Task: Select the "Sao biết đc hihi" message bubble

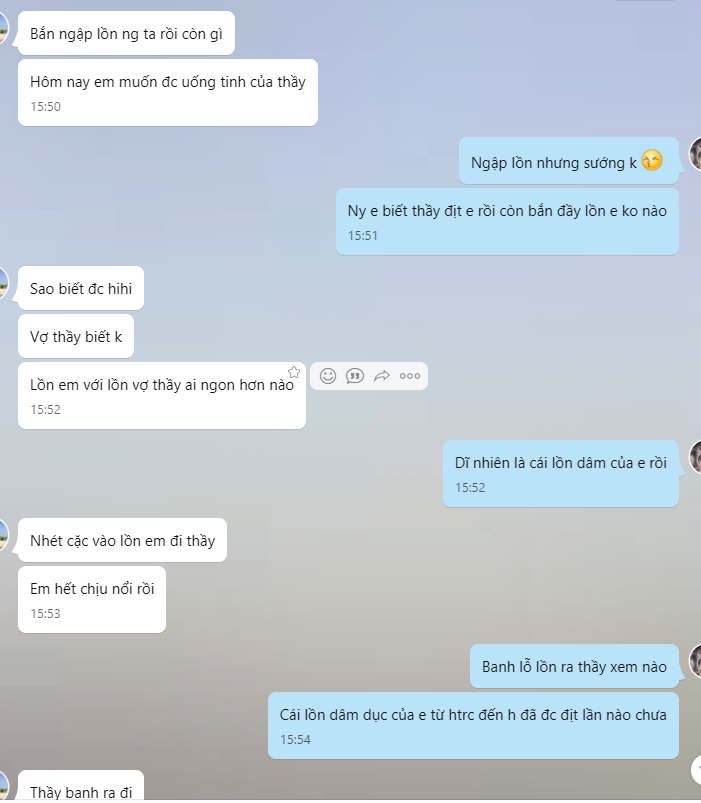Action: click(x=81, y=288)
